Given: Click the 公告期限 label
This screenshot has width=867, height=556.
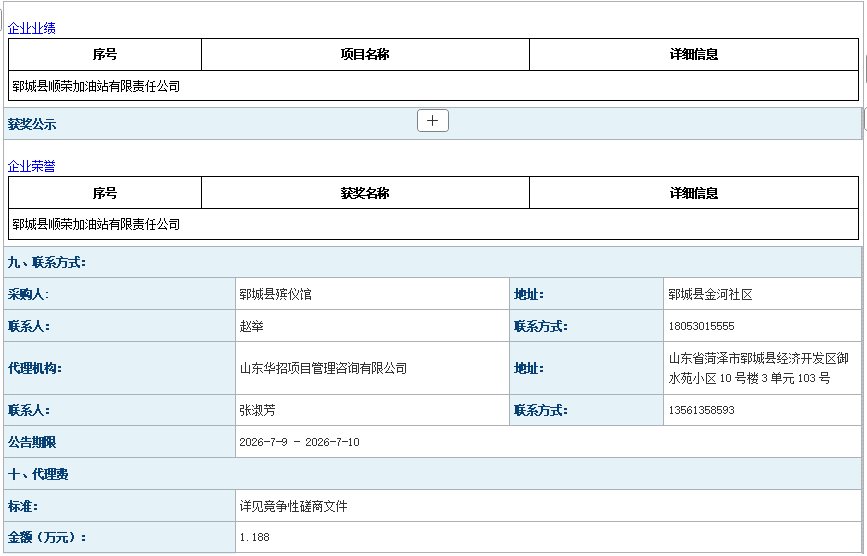Looking at the screenshot, I should (32, 442).
